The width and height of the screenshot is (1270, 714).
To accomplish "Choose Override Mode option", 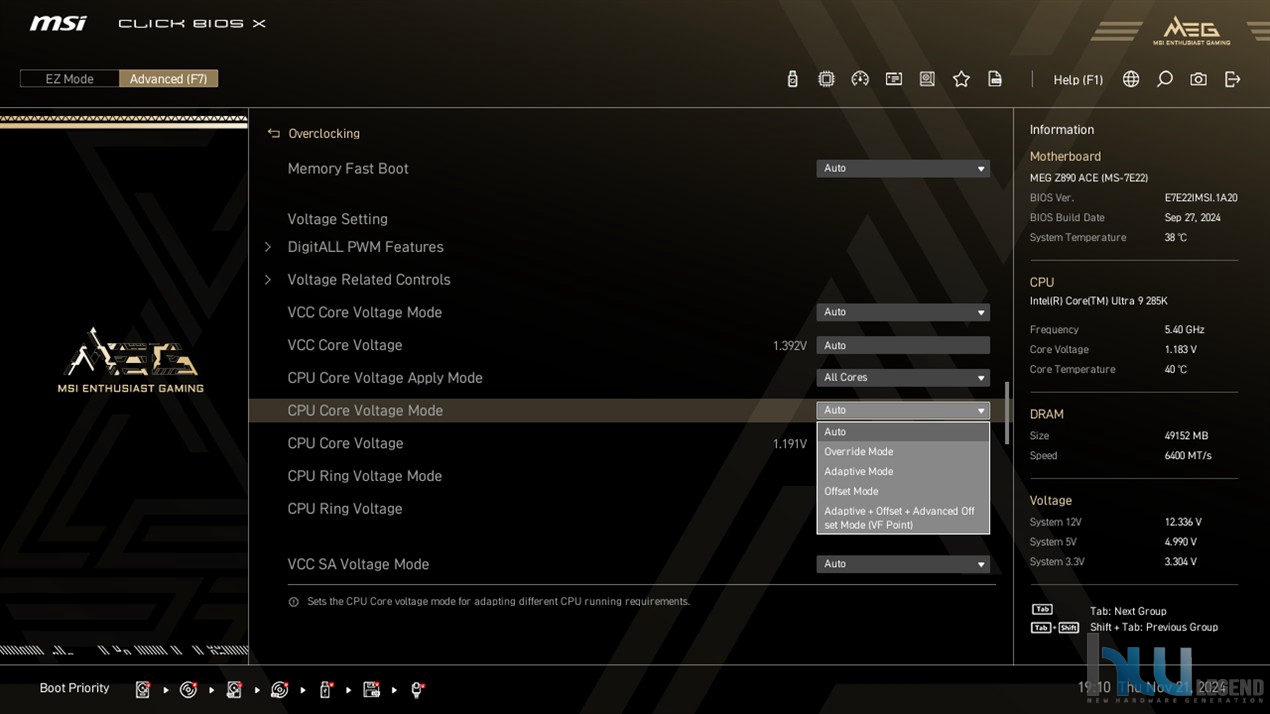I will [x=903, y=452].
